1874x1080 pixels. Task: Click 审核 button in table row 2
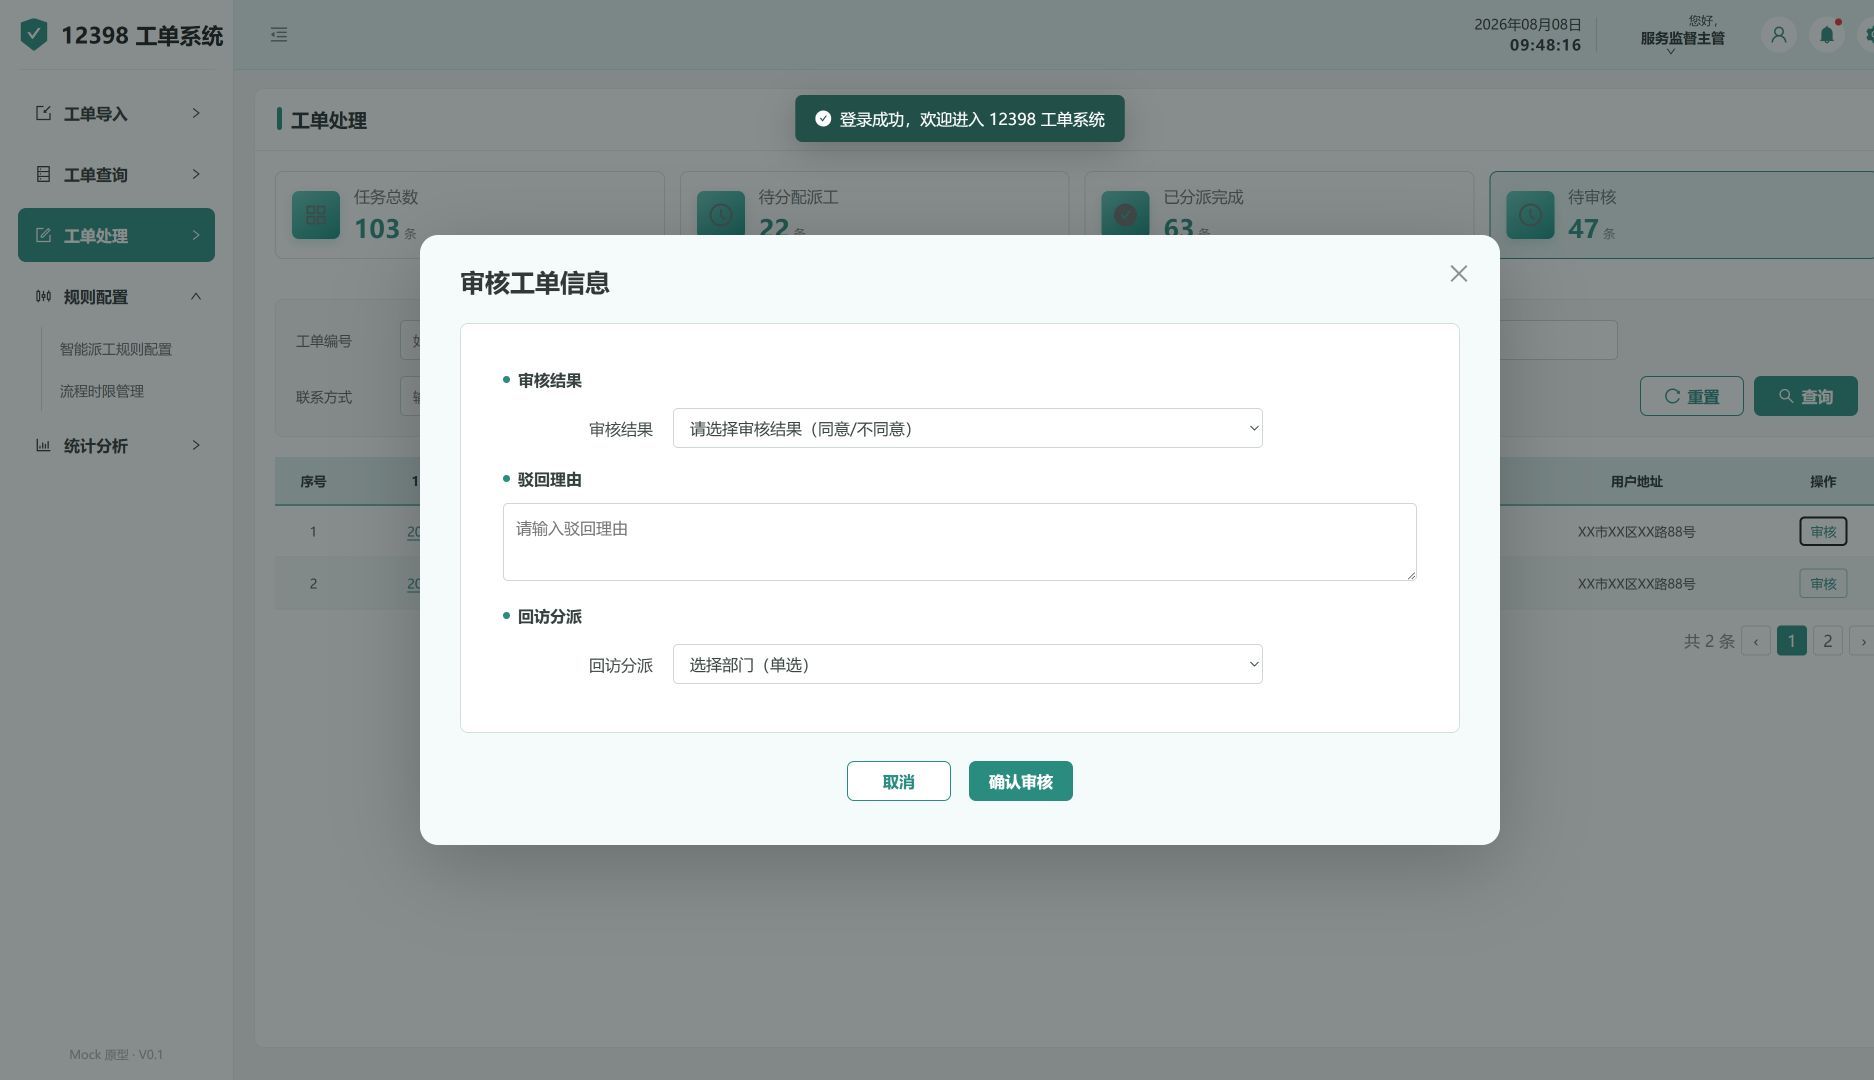(x=1822, y=583)
